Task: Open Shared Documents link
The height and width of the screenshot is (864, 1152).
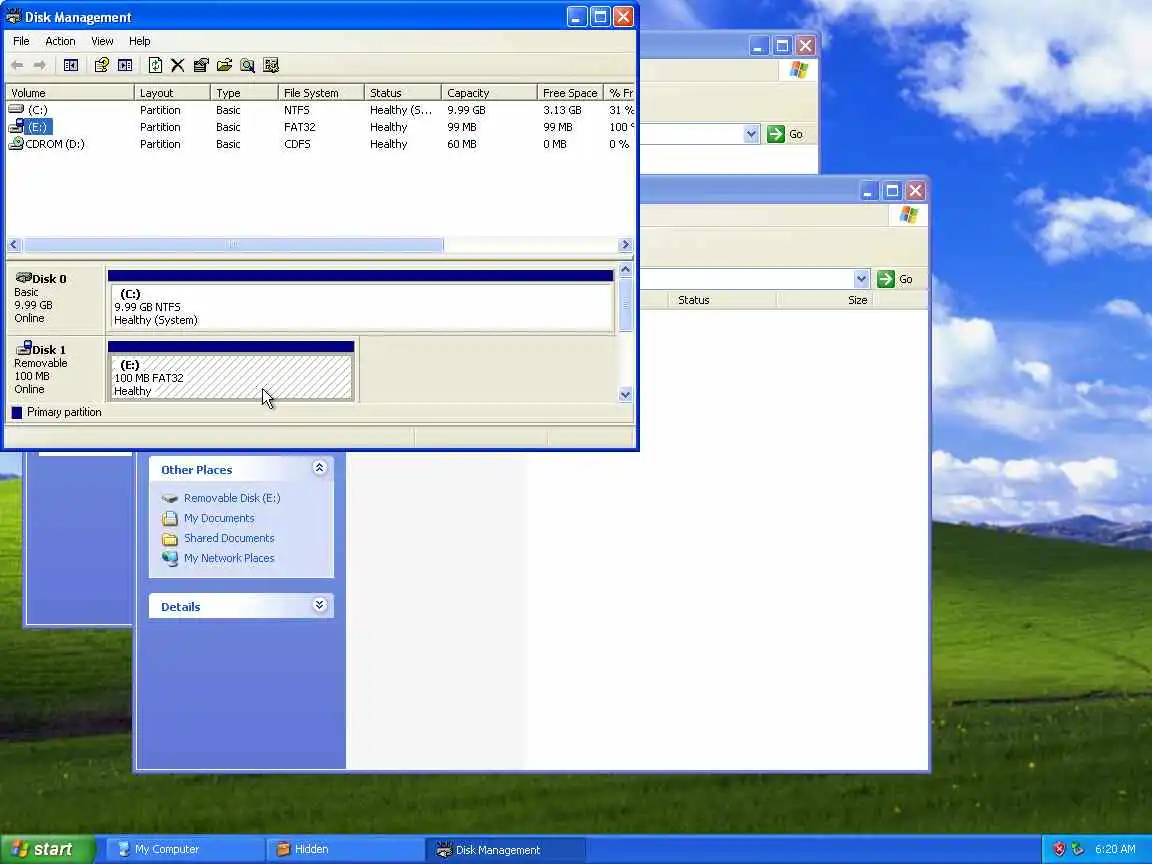Action: coord(229,539)
